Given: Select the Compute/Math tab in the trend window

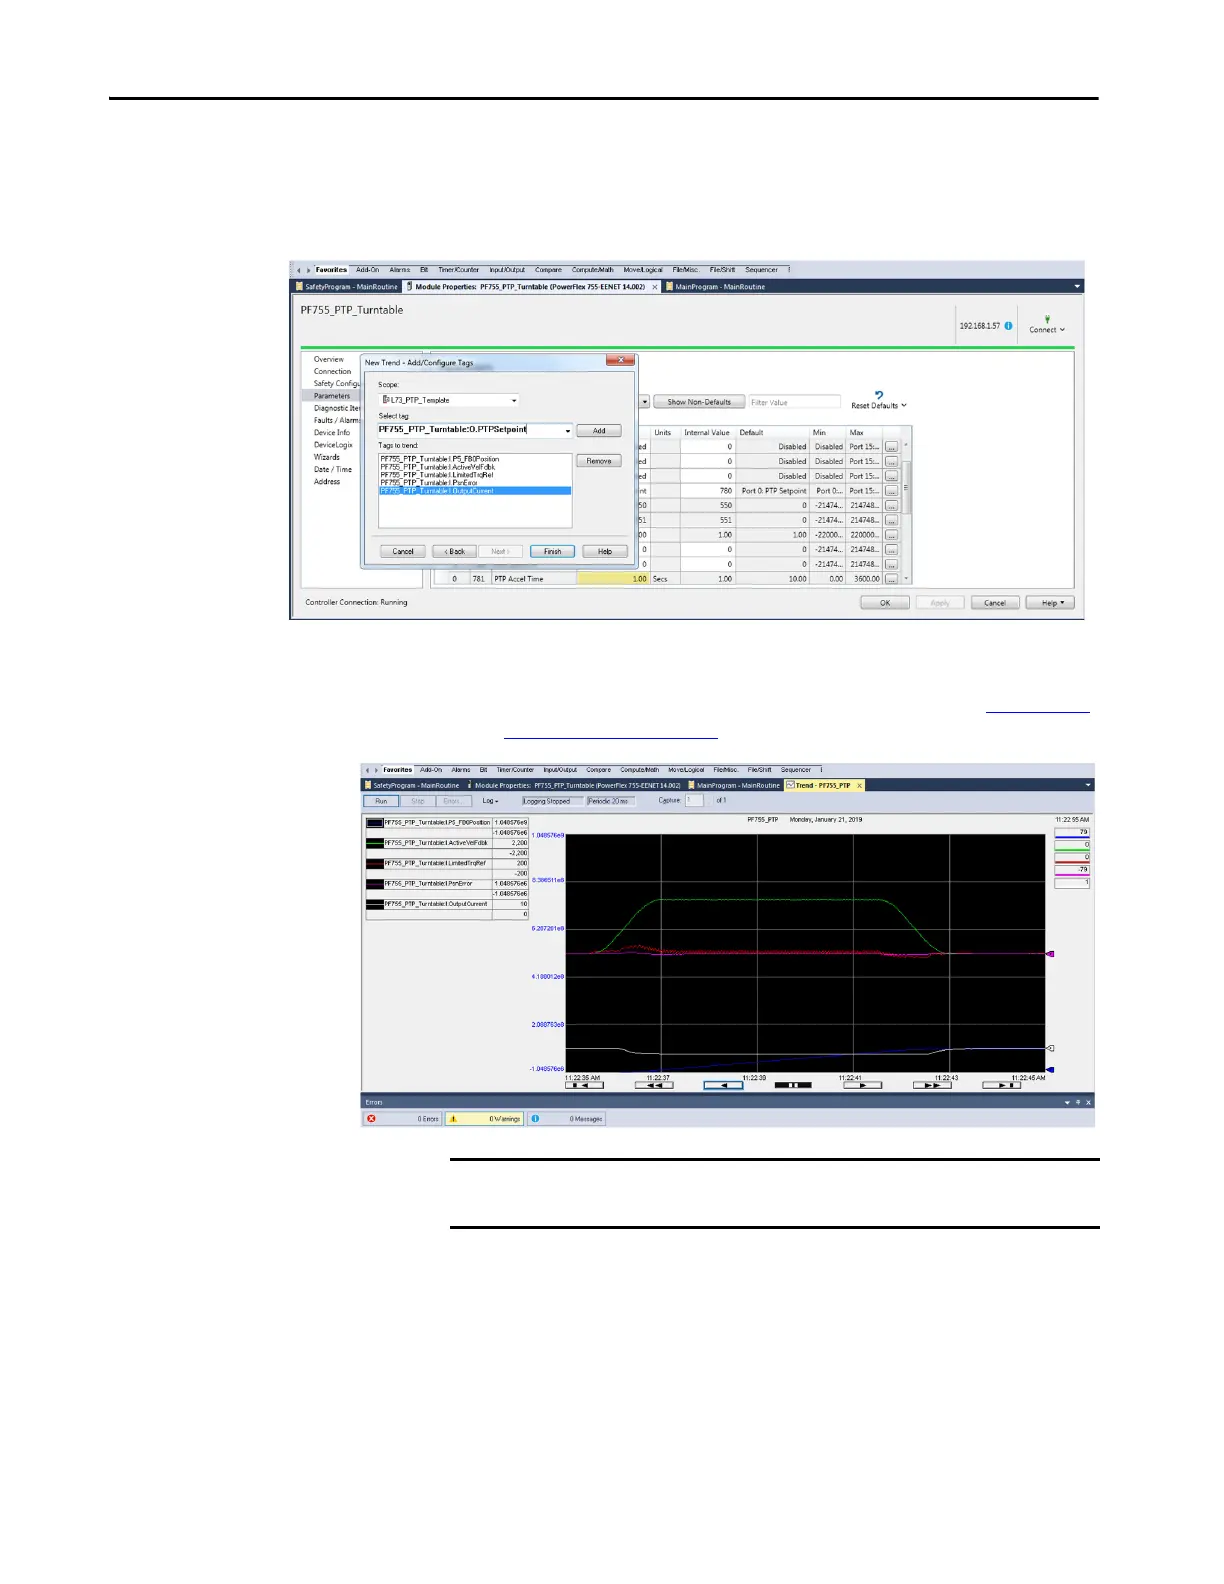Looking at the screenshot, I should pos(639,770).
